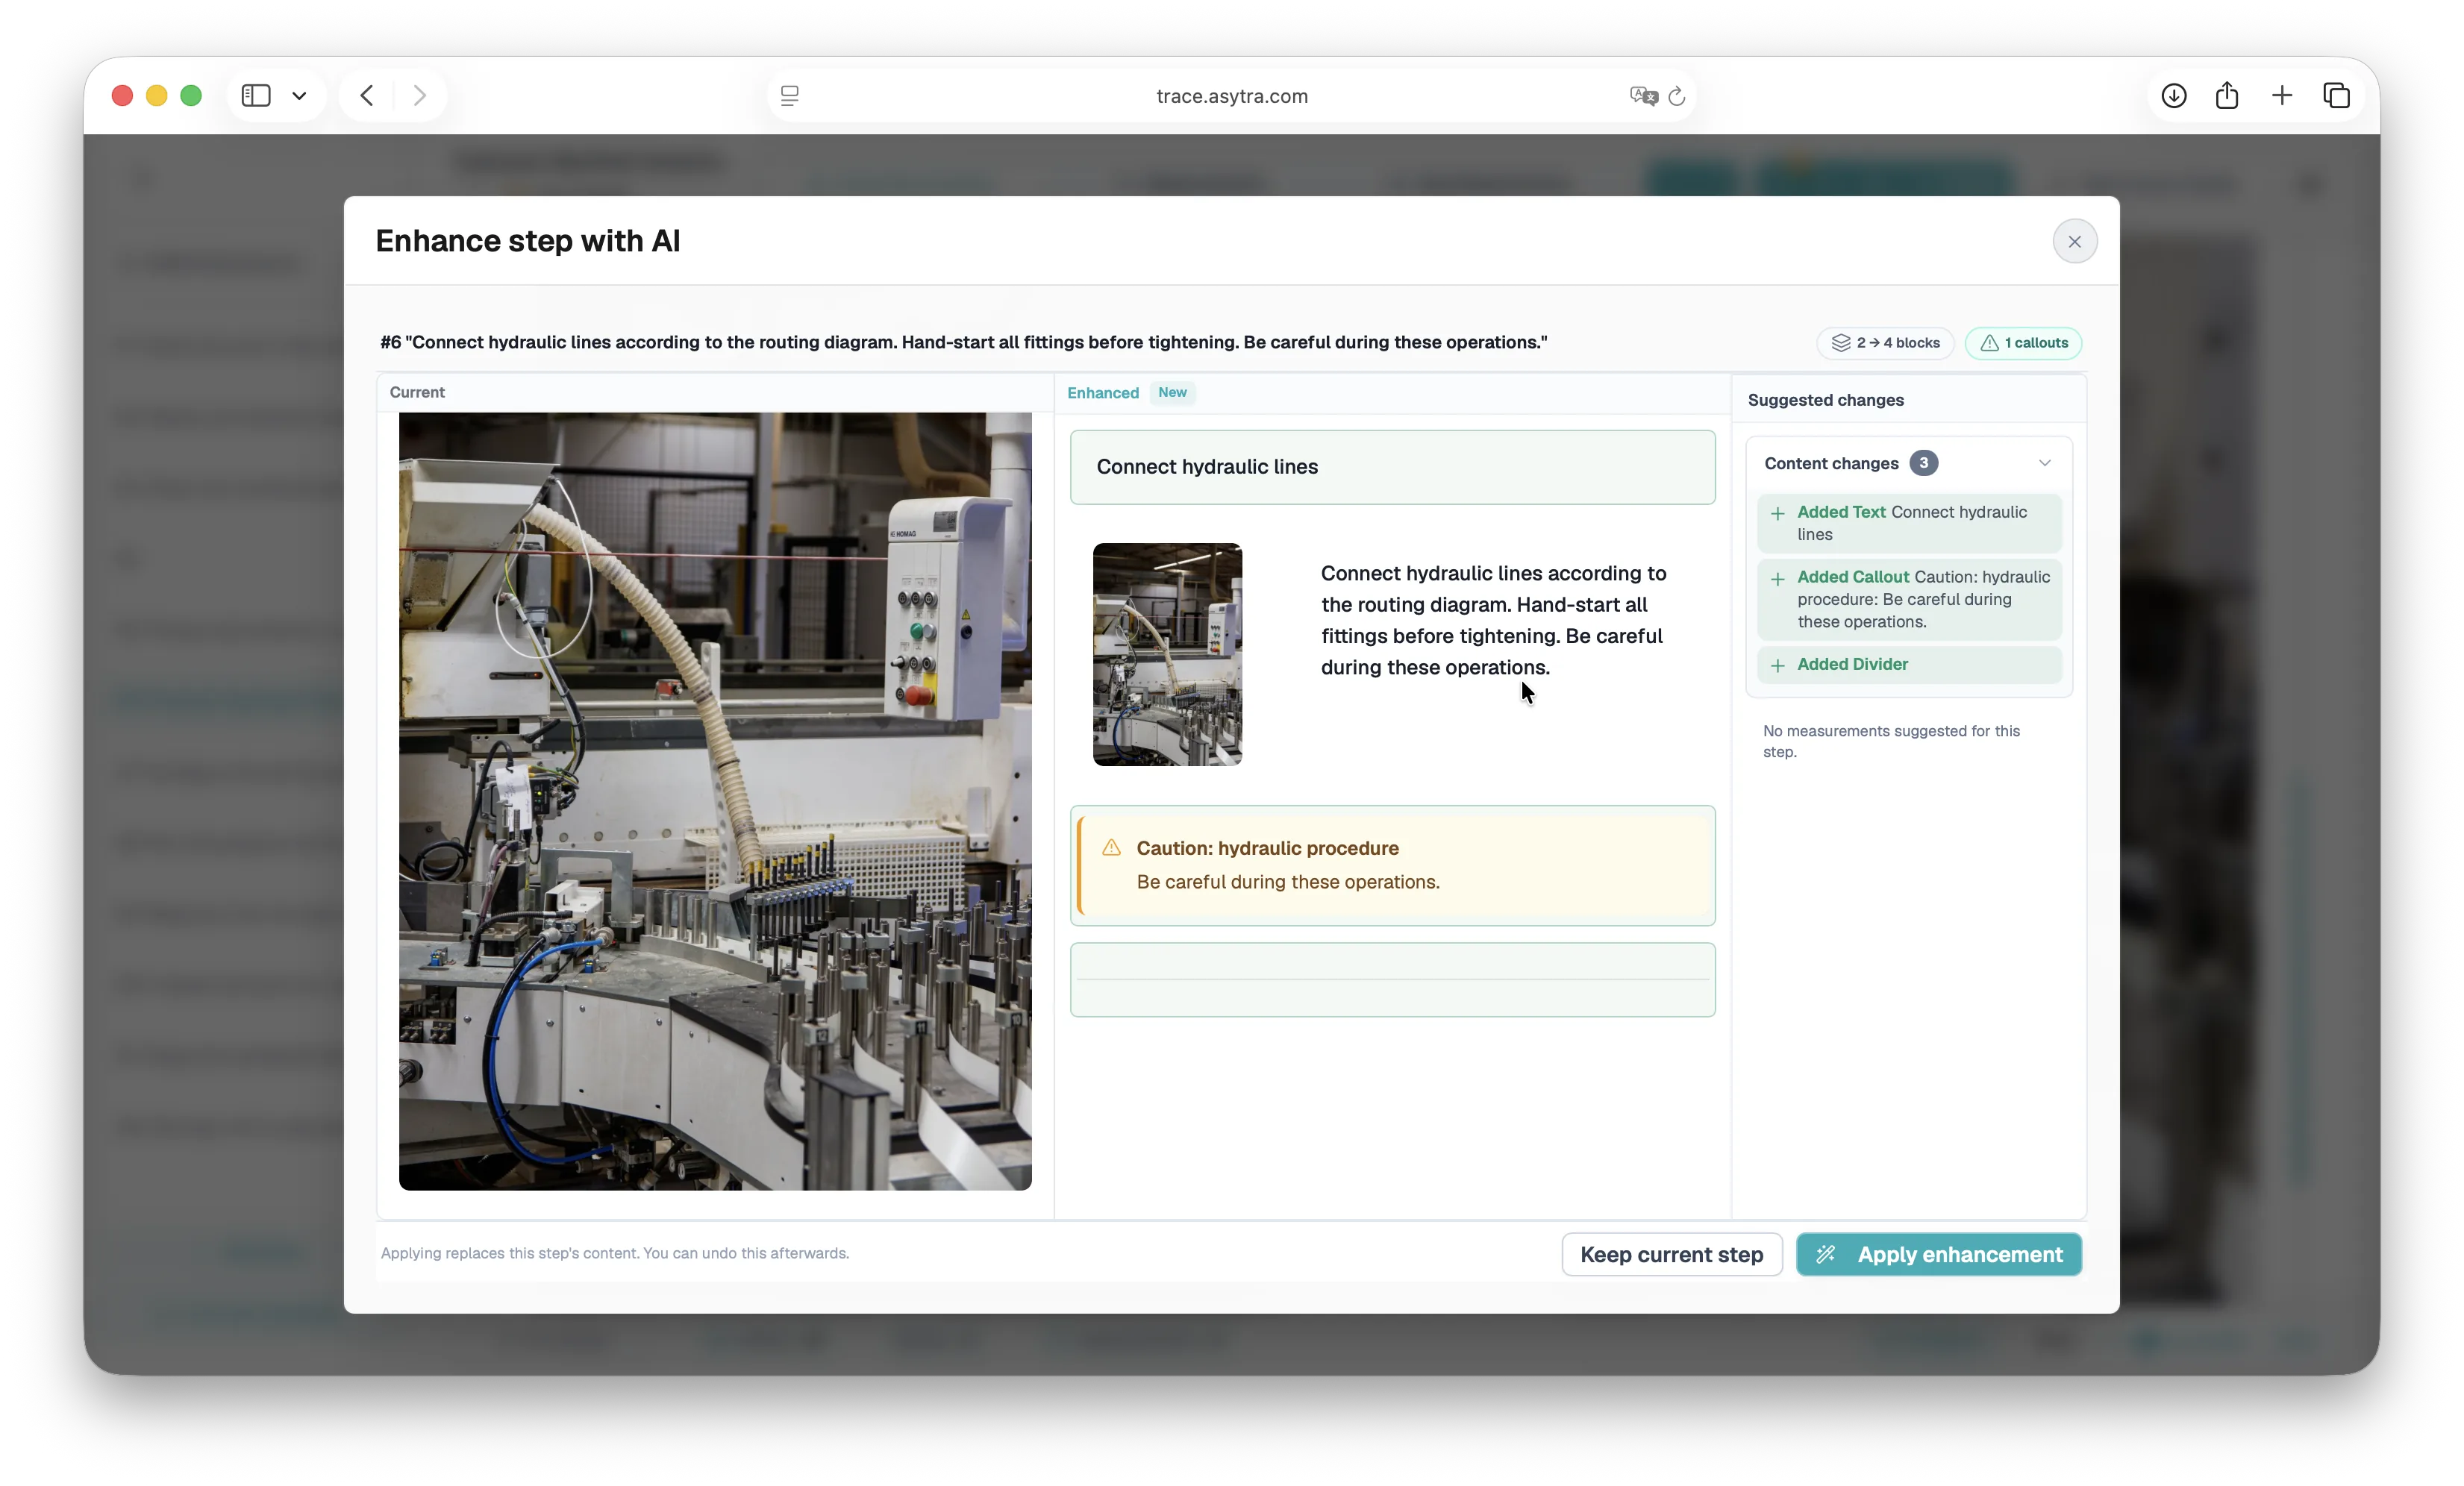Open the small Enhanced machine thumbnail
2464x1486 pixels.
click(1167, 654)
